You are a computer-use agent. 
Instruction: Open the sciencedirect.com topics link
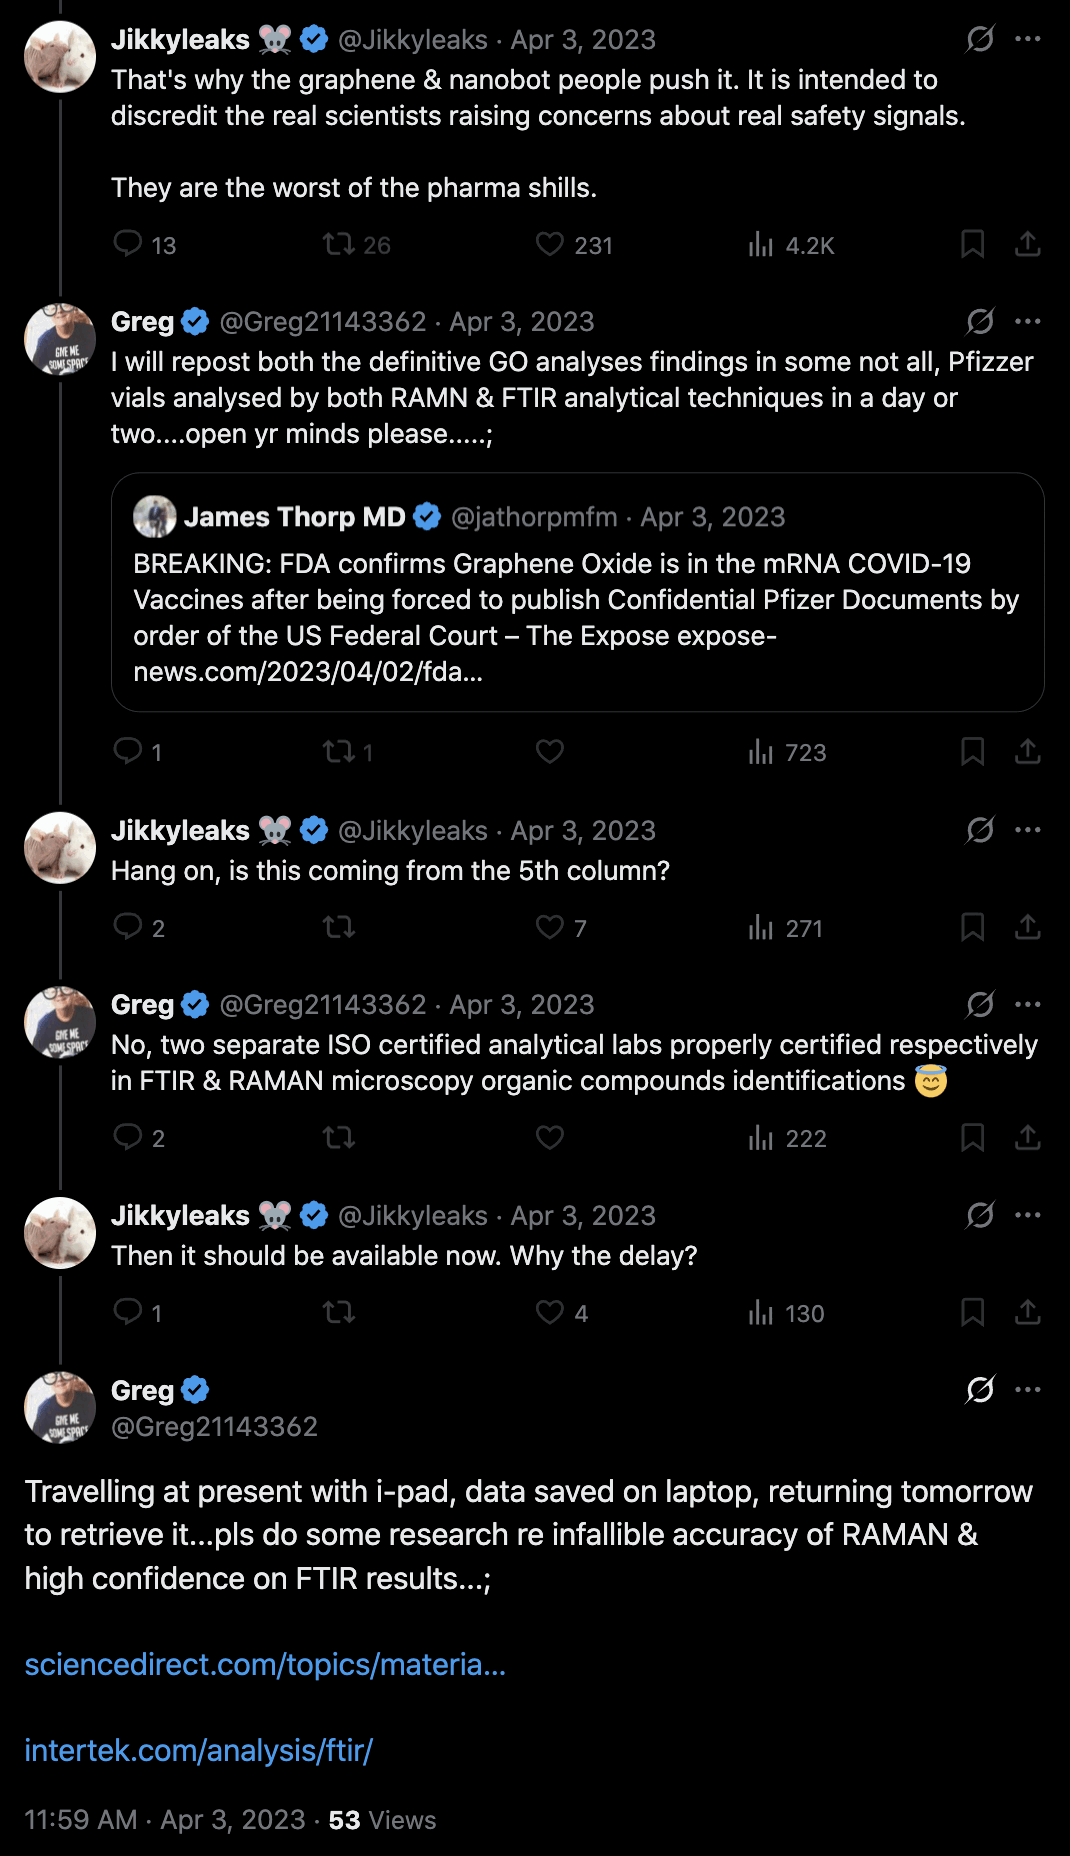265,1664
